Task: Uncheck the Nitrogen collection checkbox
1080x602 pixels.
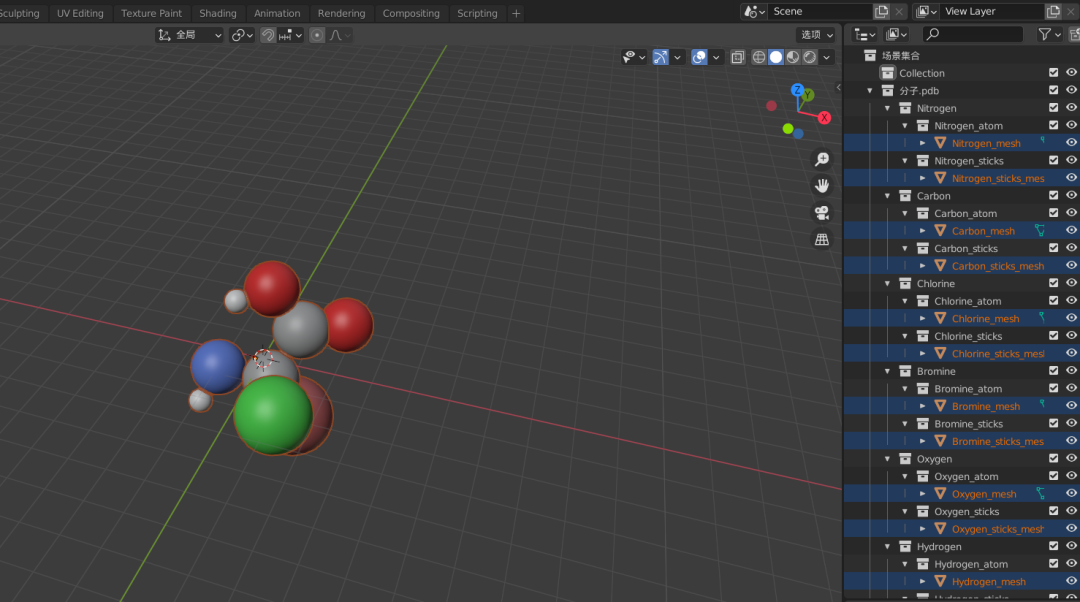Action: click(x=1053, y=107)
